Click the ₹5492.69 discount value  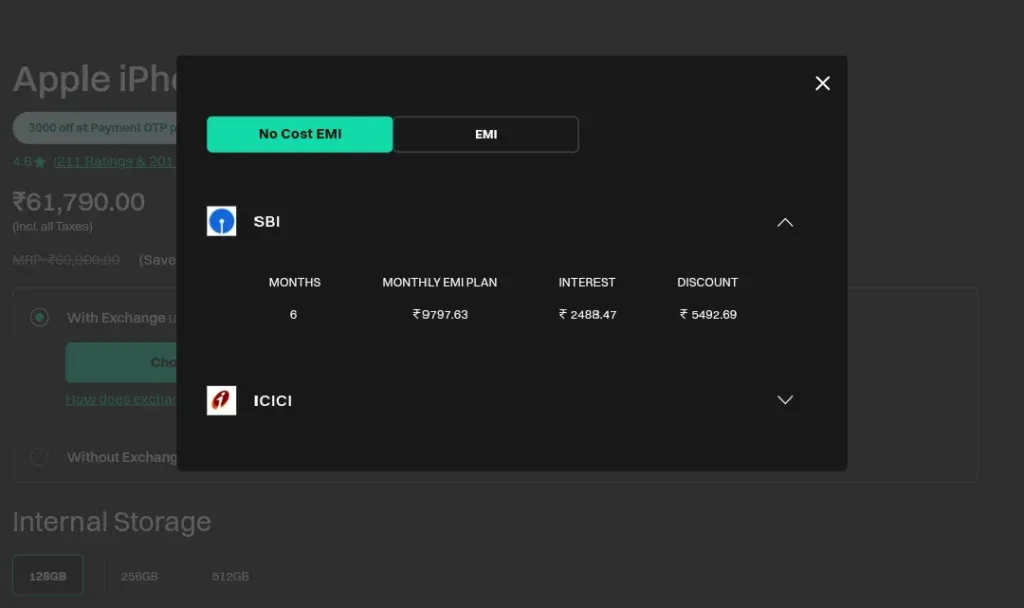point(708,314)
